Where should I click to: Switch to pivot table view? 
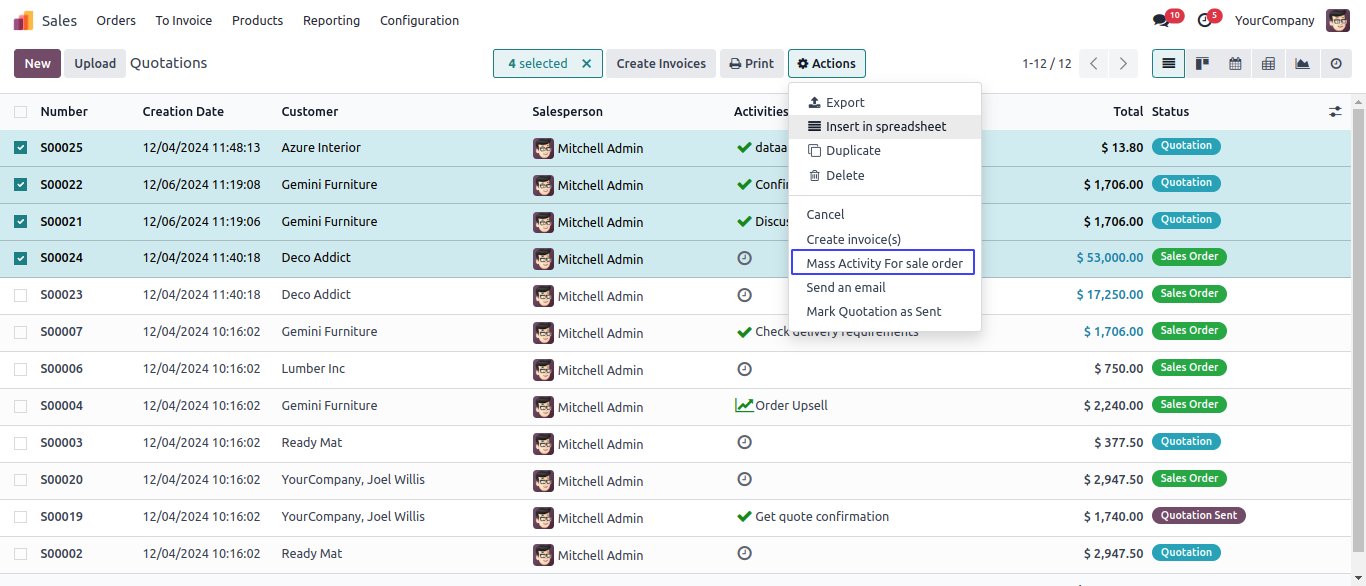[x=1268, y=64]
